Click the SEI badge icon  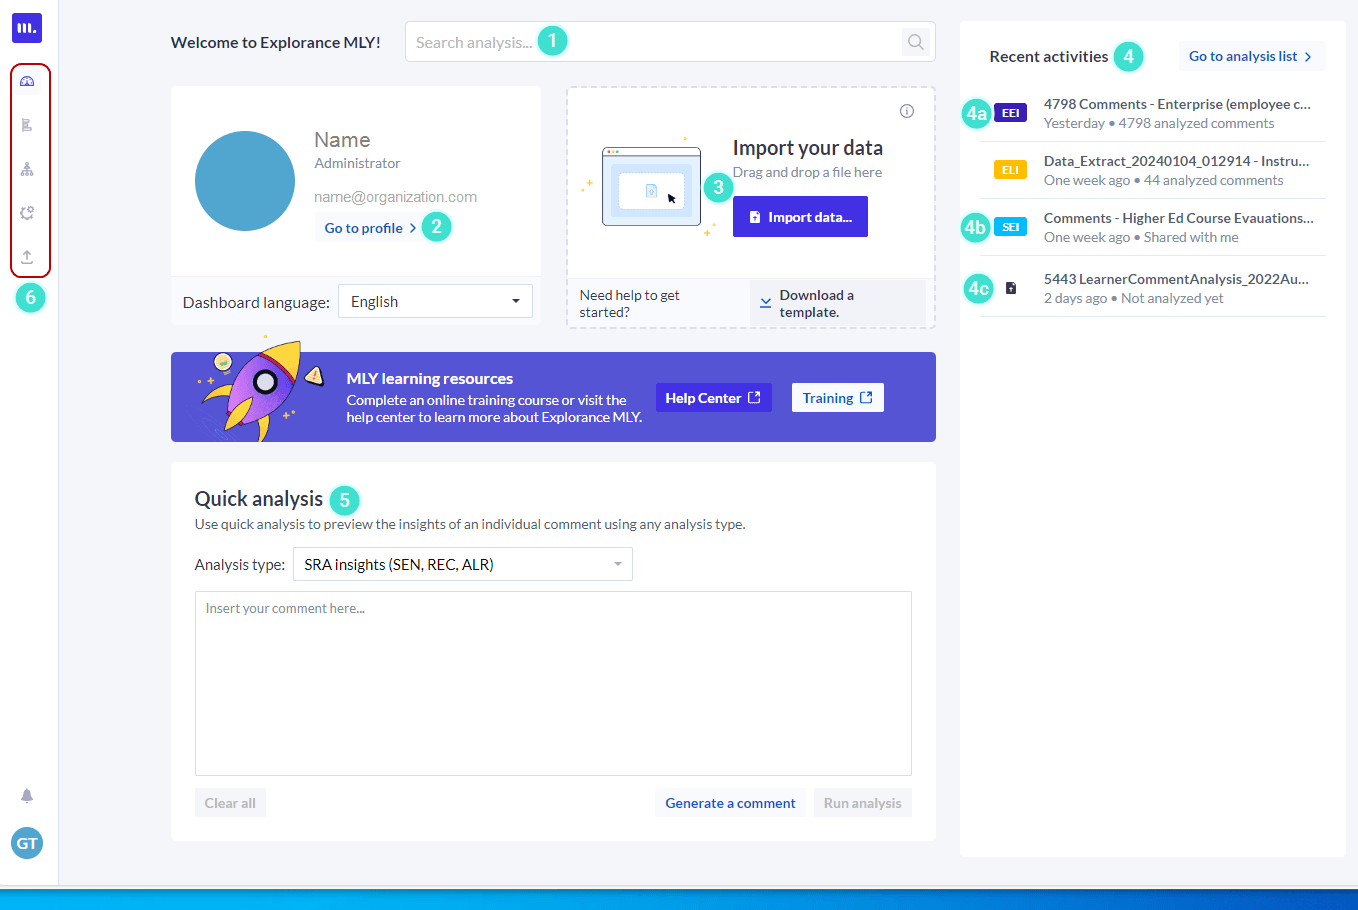pos(1010,227)
